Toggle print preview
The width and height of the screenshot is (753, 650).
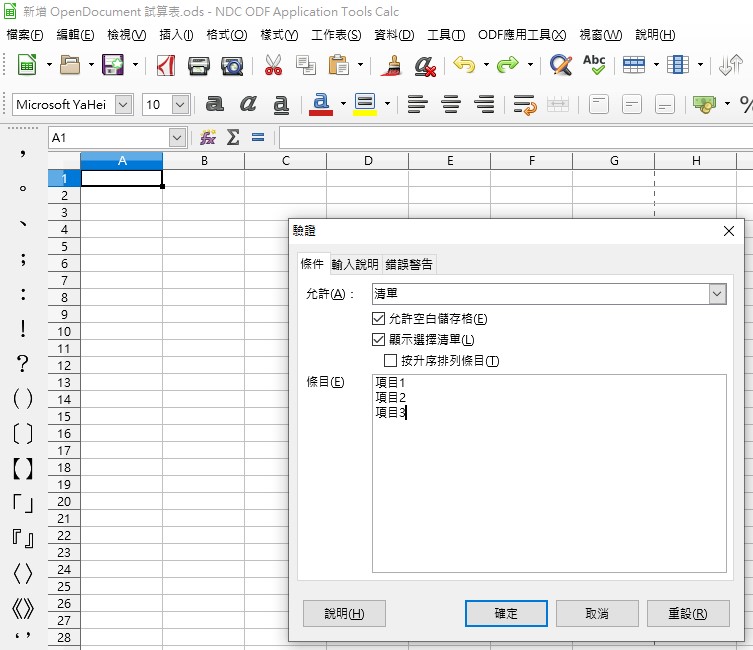coord(232,66)
